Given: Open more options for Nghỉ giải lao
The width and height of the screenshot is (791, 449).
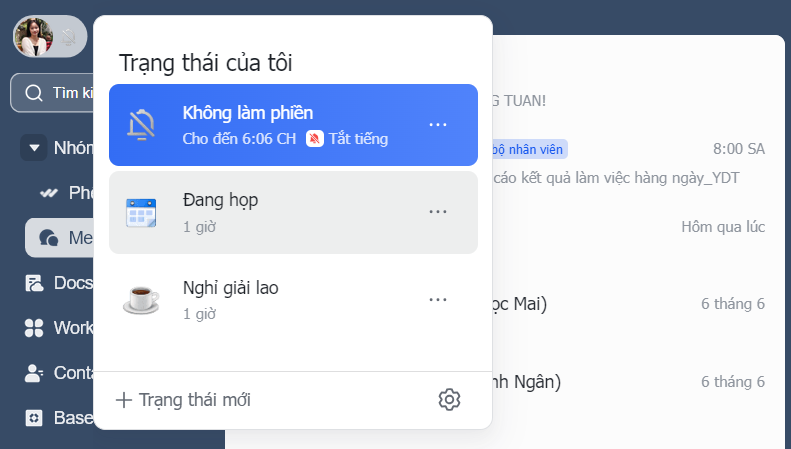Looking at the screenshot, I should point(437,300).
